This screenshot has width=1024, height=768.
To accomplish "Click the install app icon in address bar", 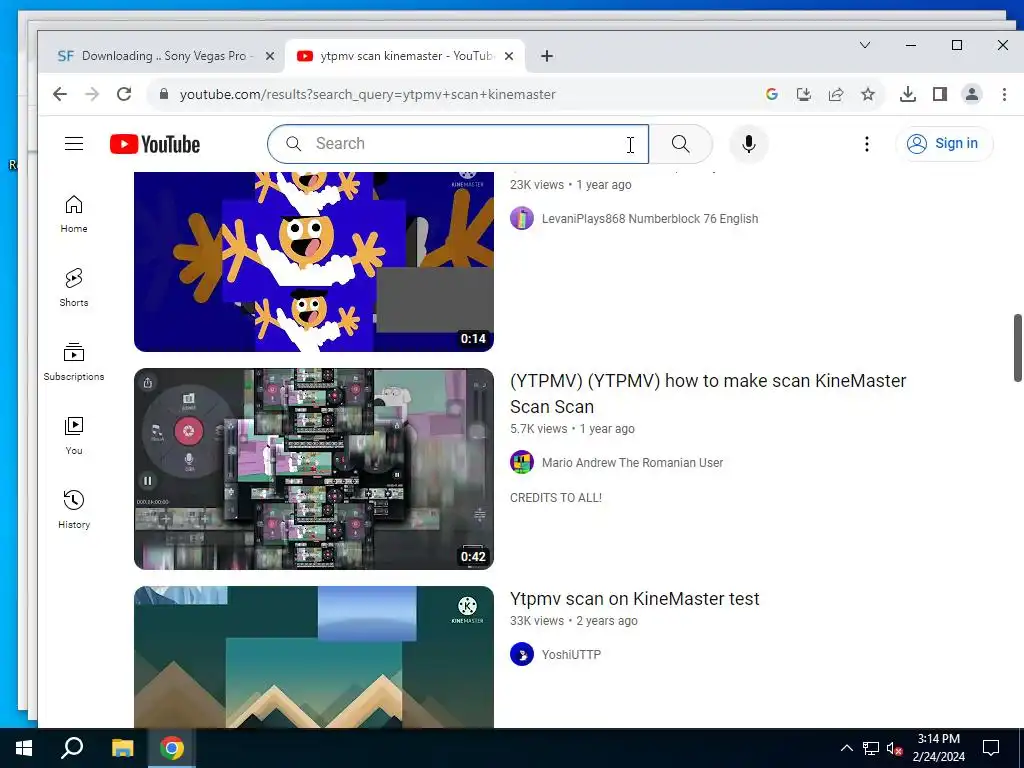I will (804, 94).
